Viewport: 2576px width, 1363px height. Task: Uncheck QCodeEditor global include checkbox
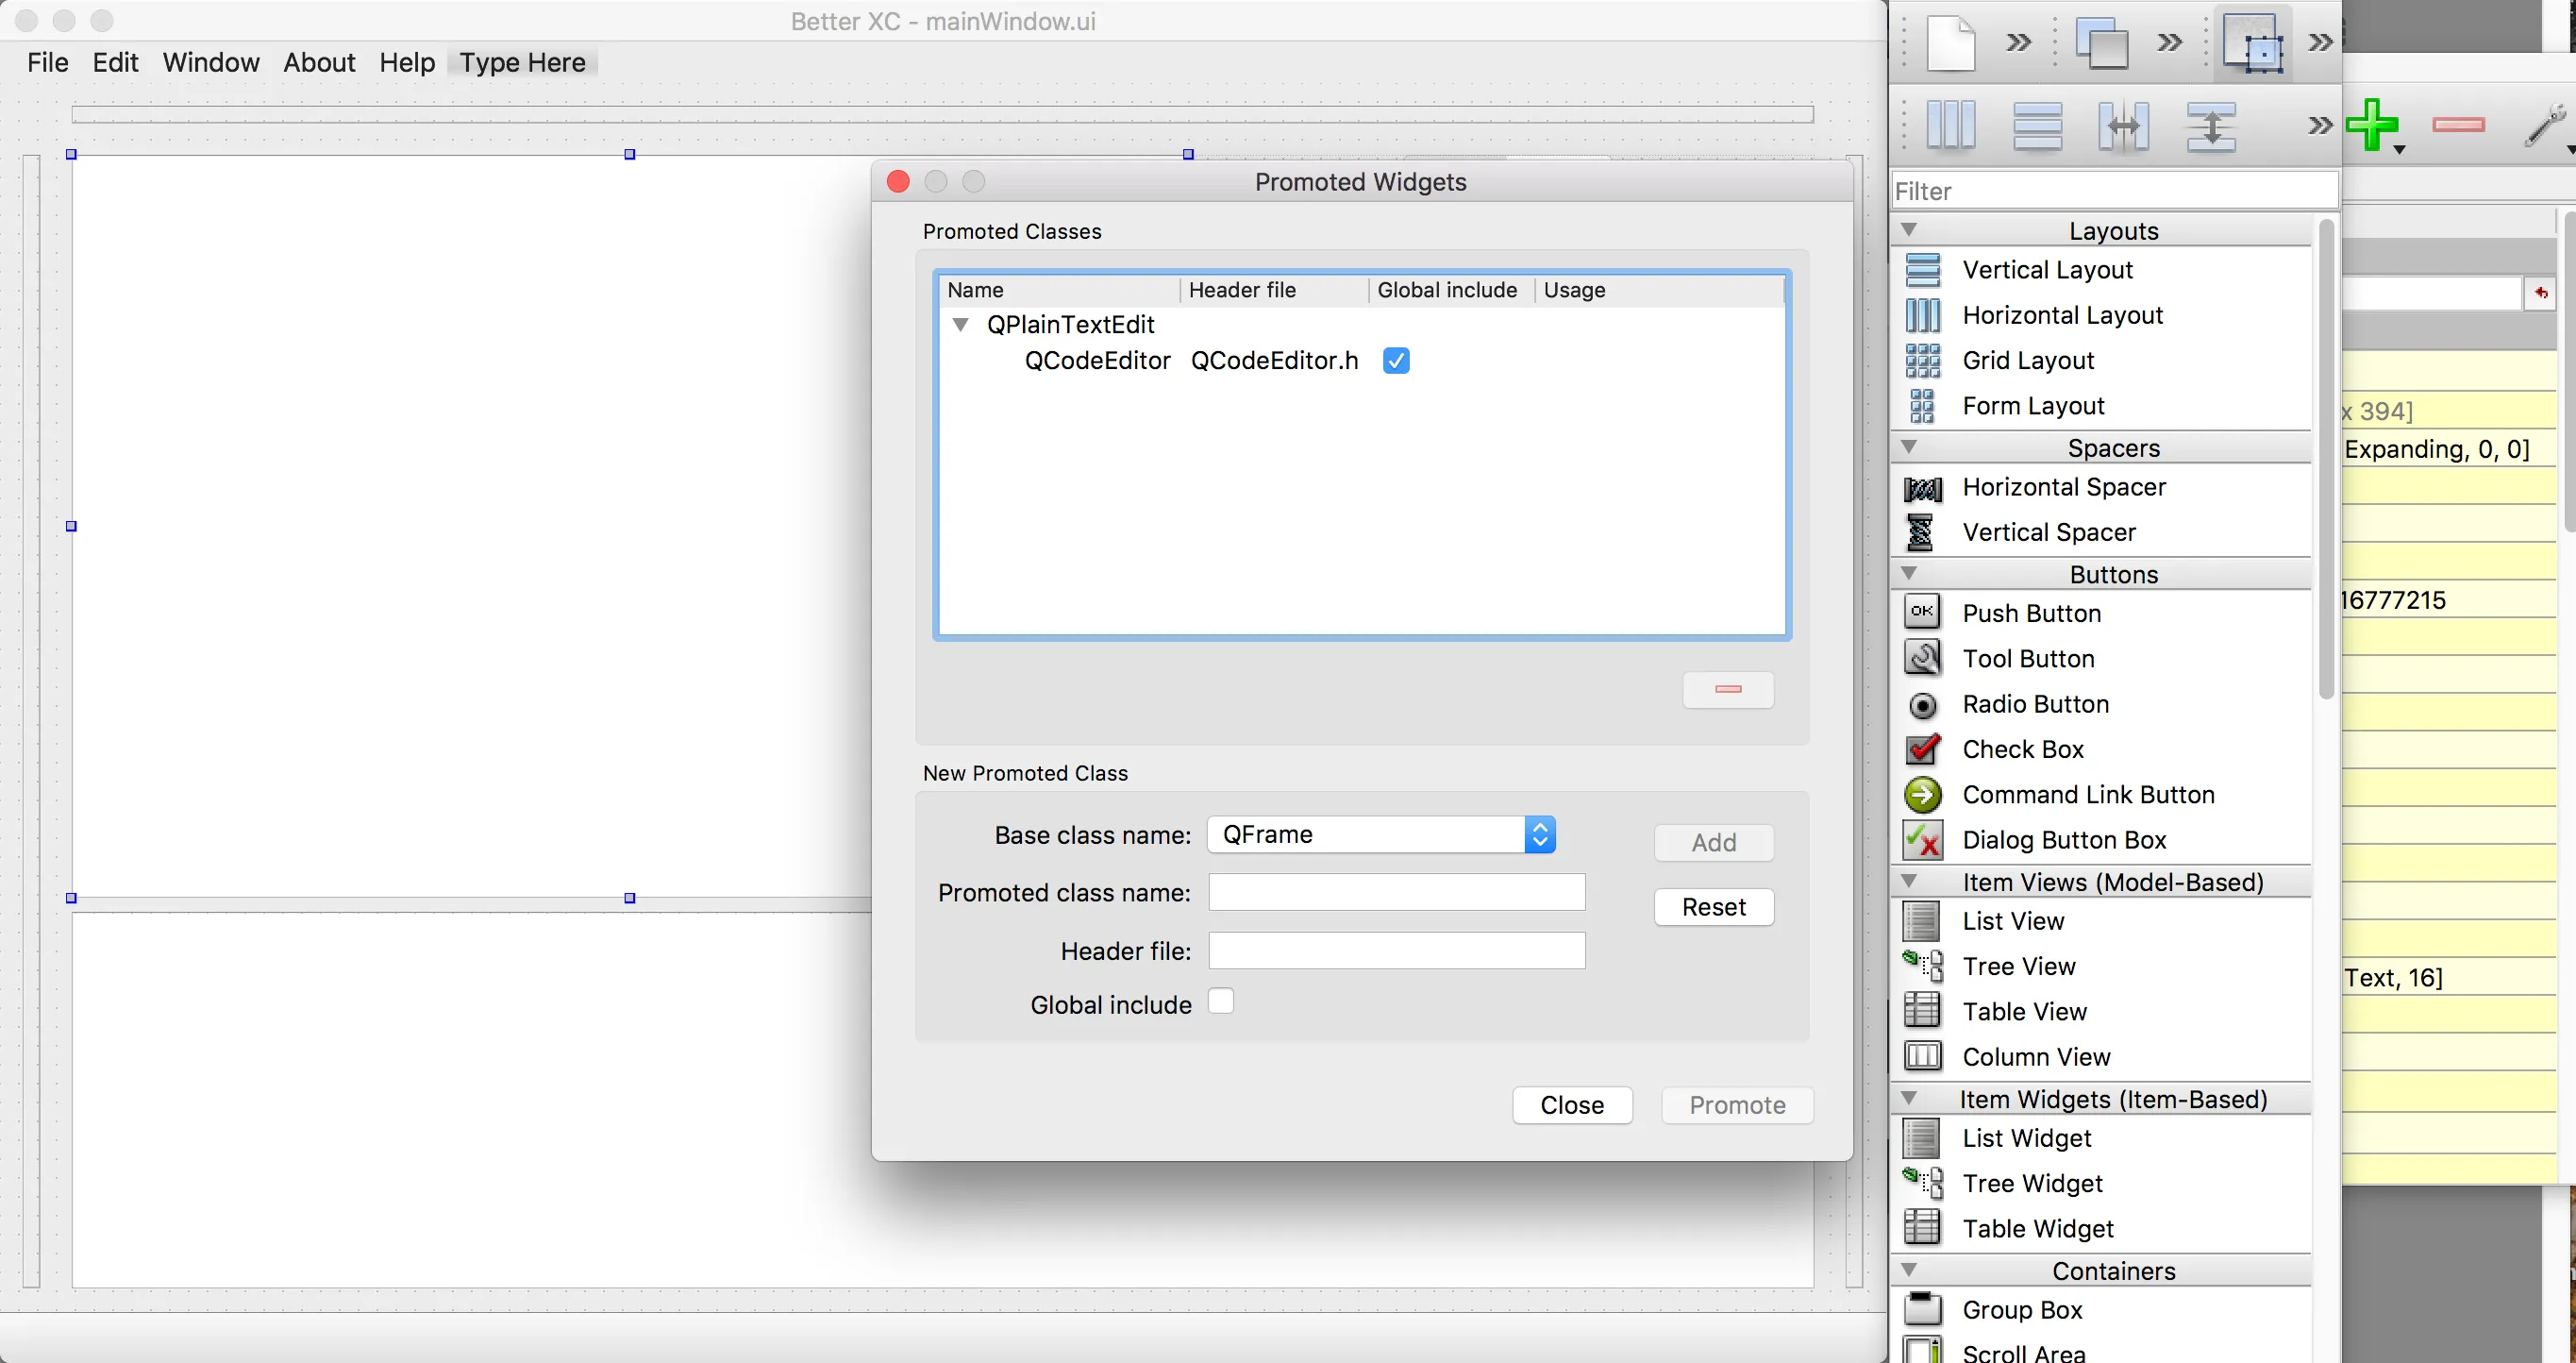[1396, 360]
